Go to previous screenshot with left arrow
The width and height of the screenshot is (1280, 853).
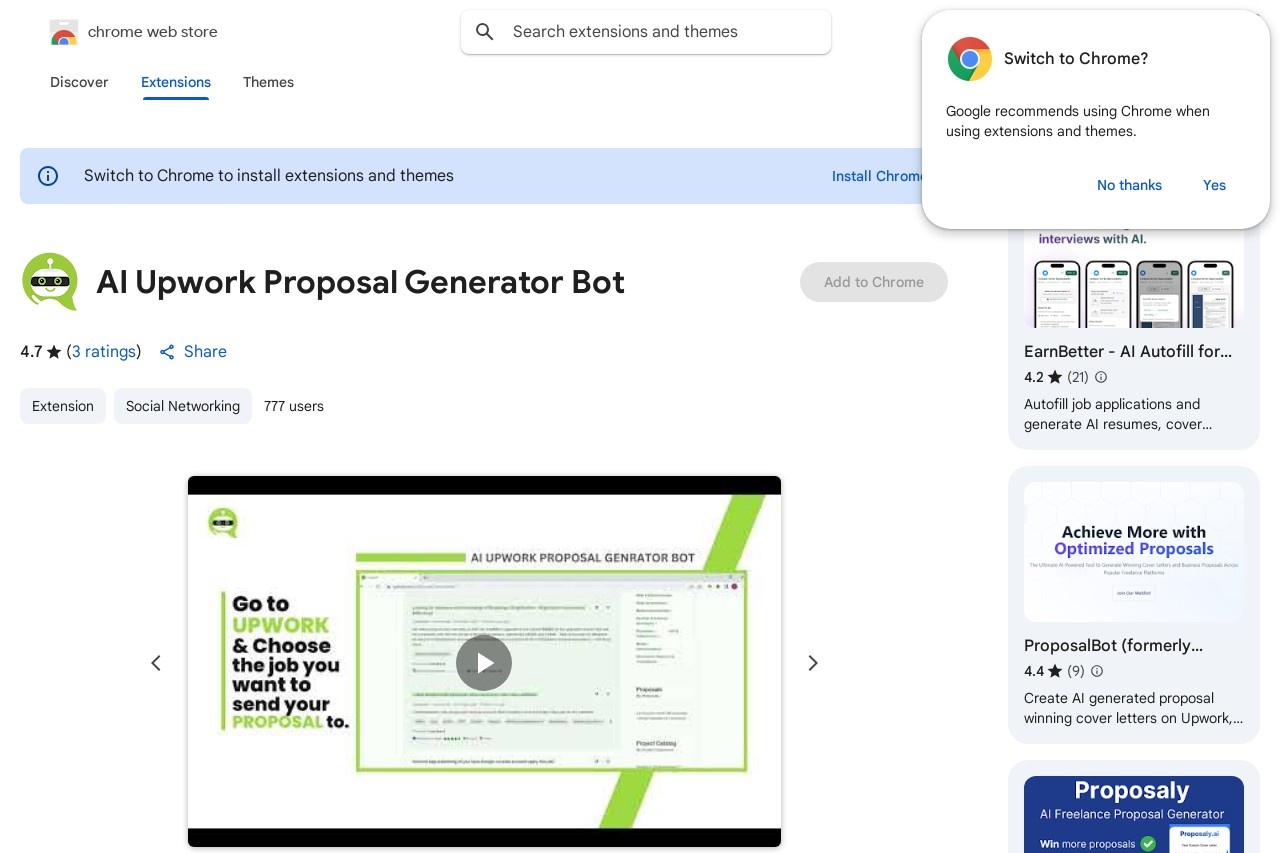156,663
